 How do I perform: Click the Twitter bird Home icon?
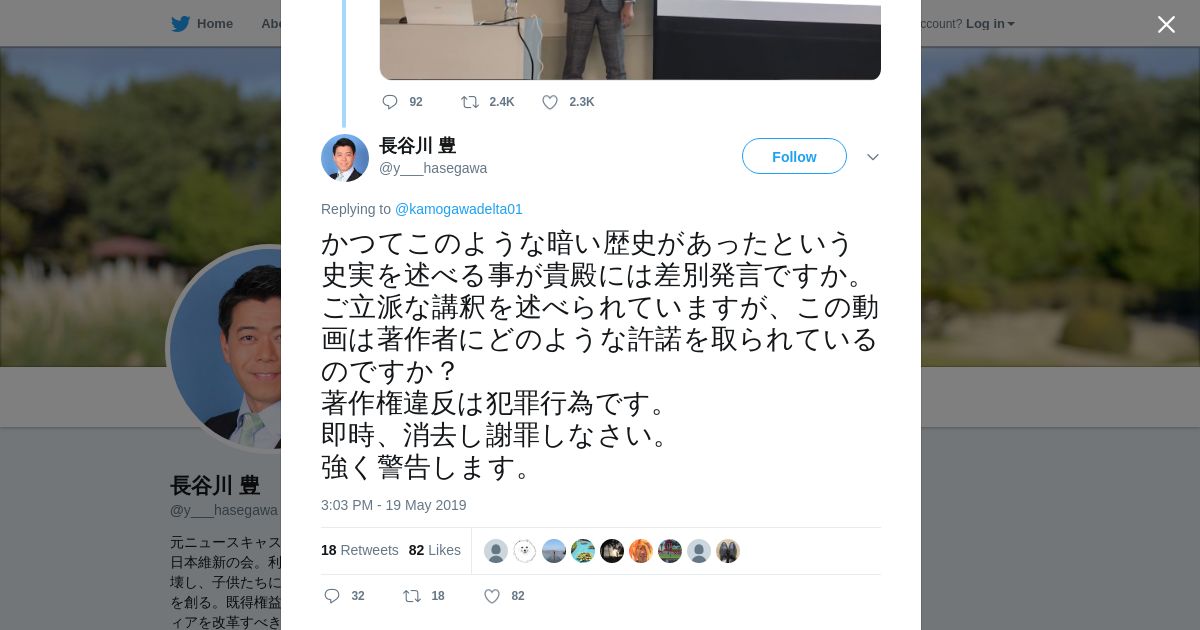(180, 24)
